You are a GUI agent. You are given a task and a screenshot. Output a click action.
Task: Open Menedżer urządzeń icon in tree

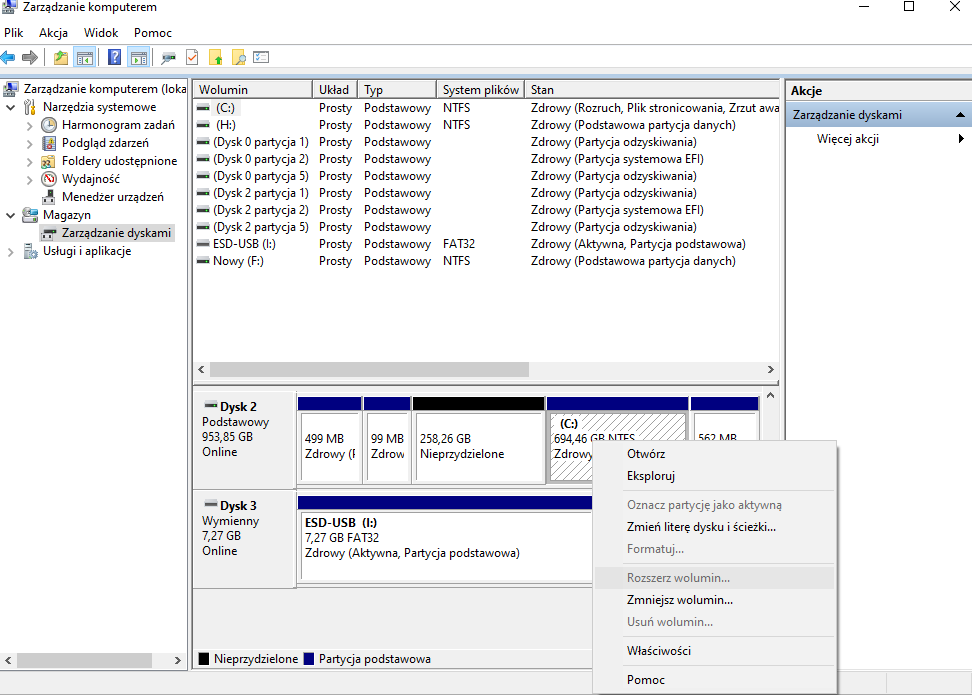tap(49, 197)
